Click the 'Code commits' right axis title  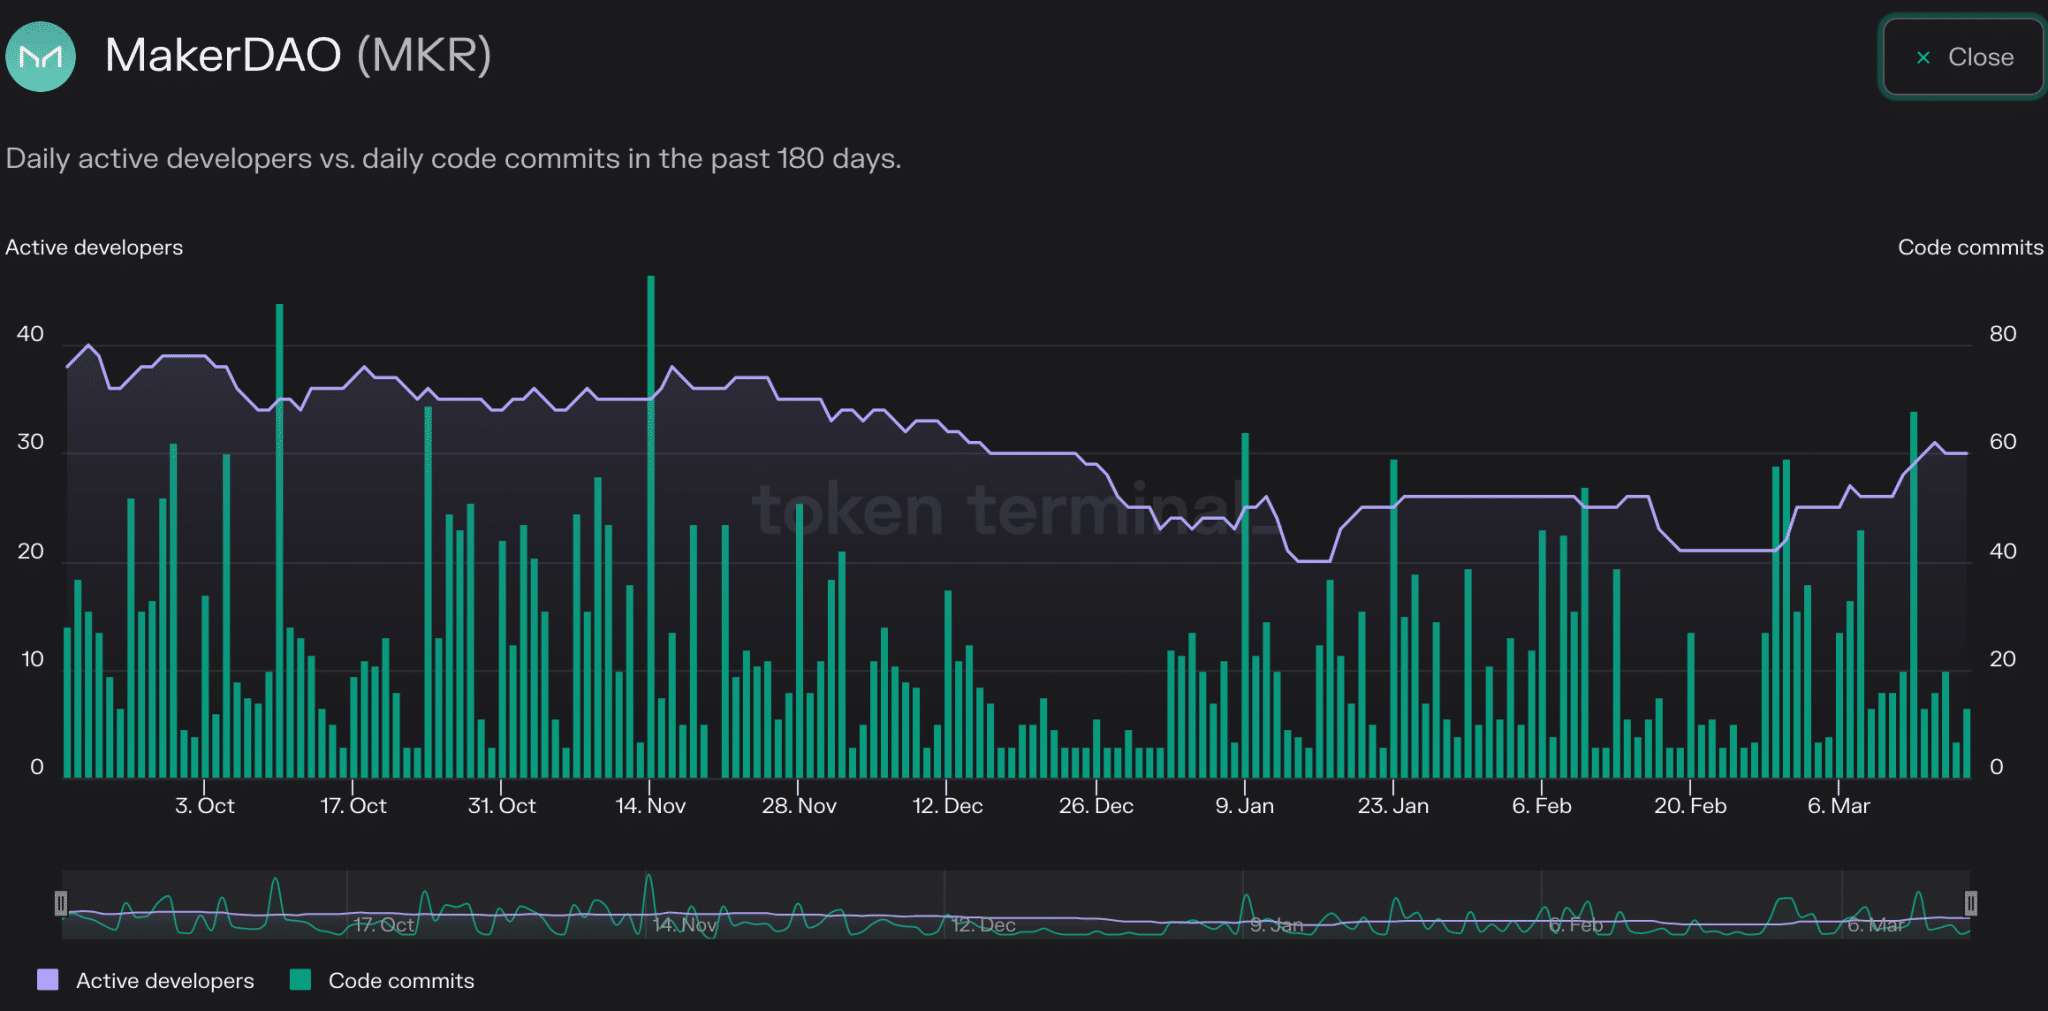1970,248
